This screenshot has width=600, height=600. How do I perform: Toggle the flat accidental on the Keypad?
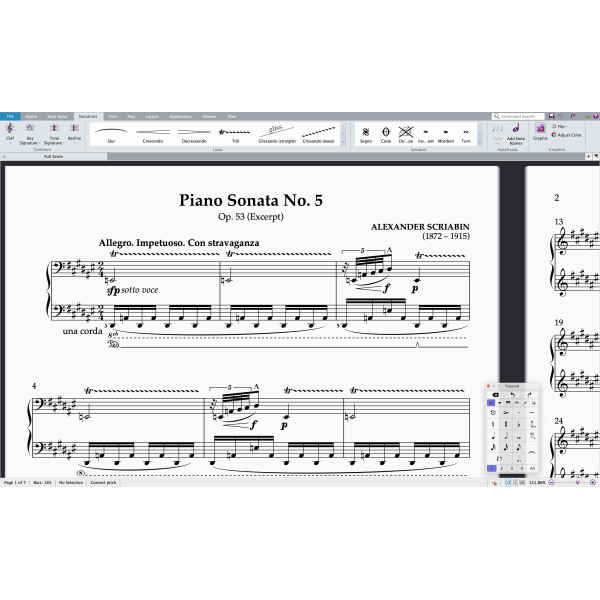518,424
